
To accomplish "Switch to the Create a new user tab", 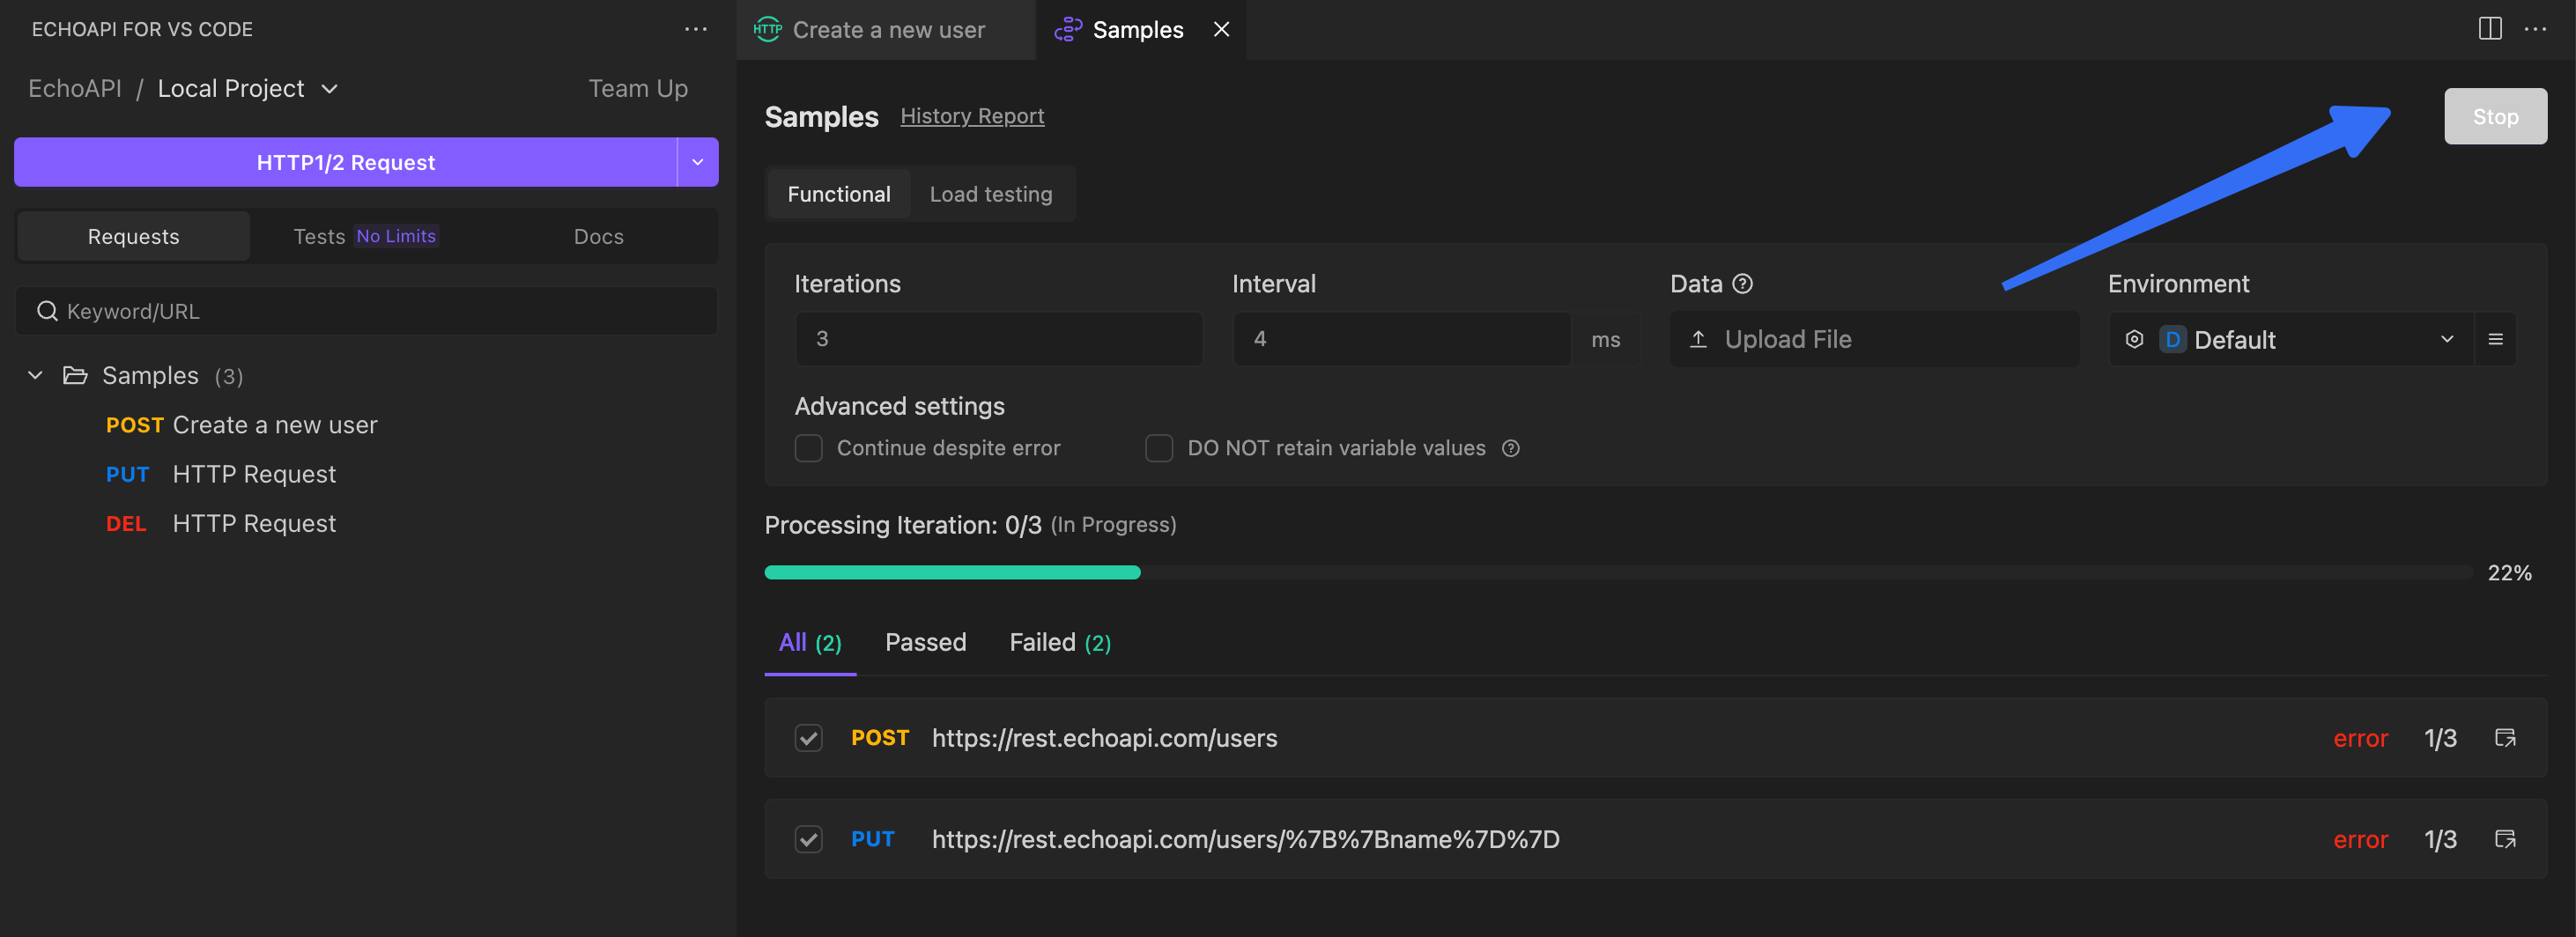I will (x=887, y=29).
